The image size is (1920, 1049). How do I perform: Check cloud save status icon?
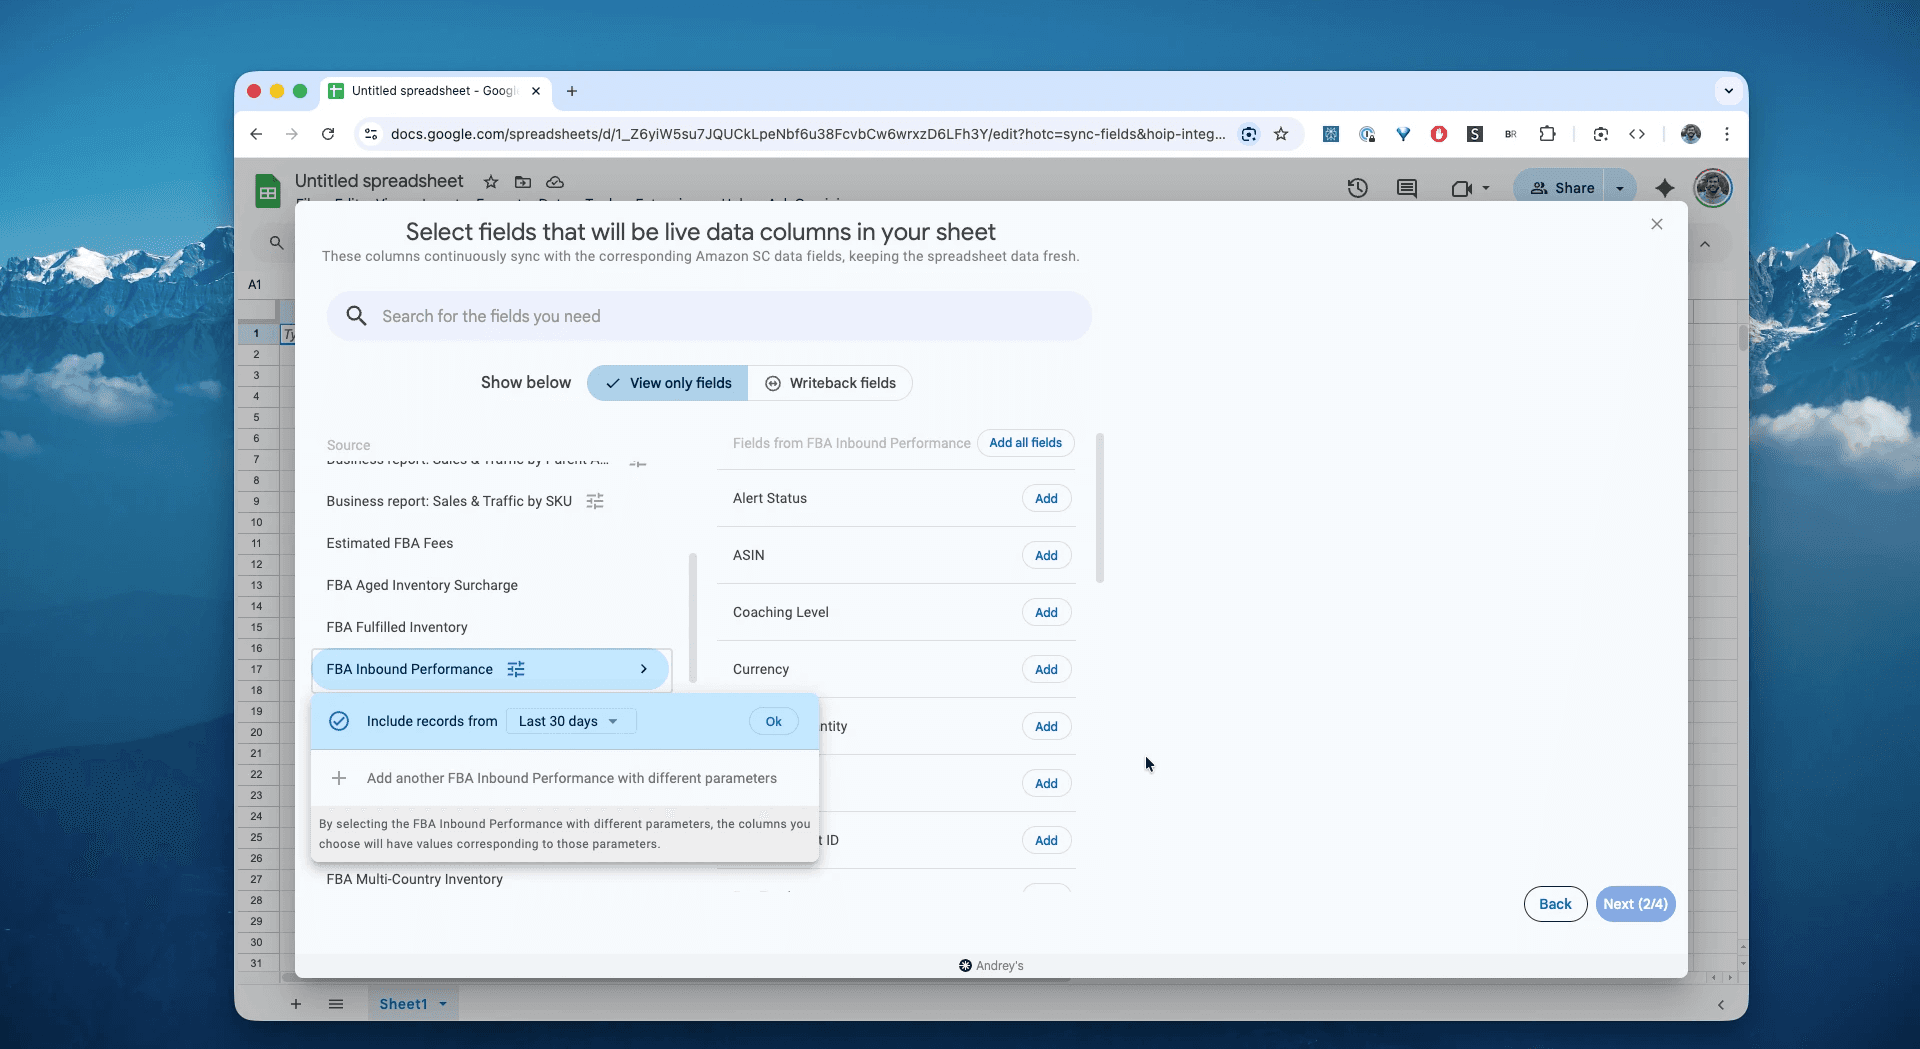click(x=555, y=182)
